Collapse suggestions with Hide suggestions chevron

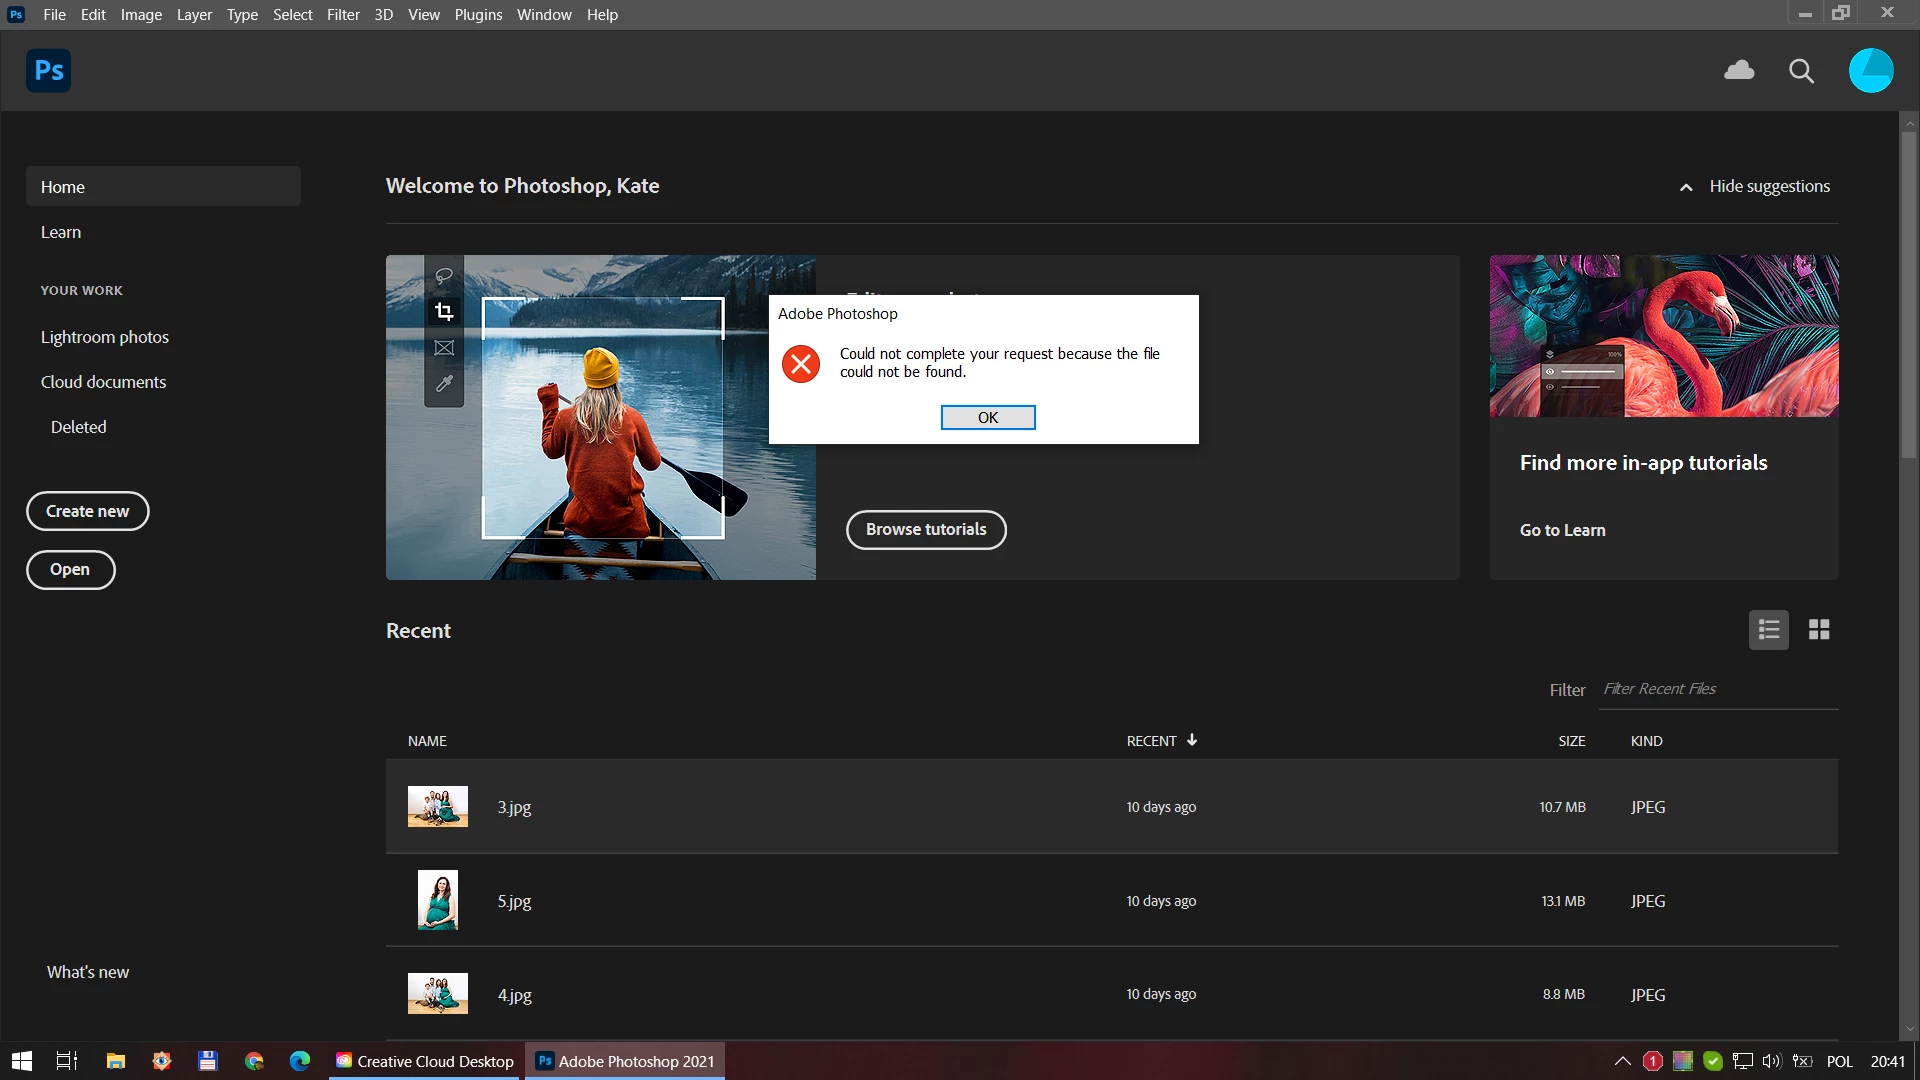point(1686,187)
